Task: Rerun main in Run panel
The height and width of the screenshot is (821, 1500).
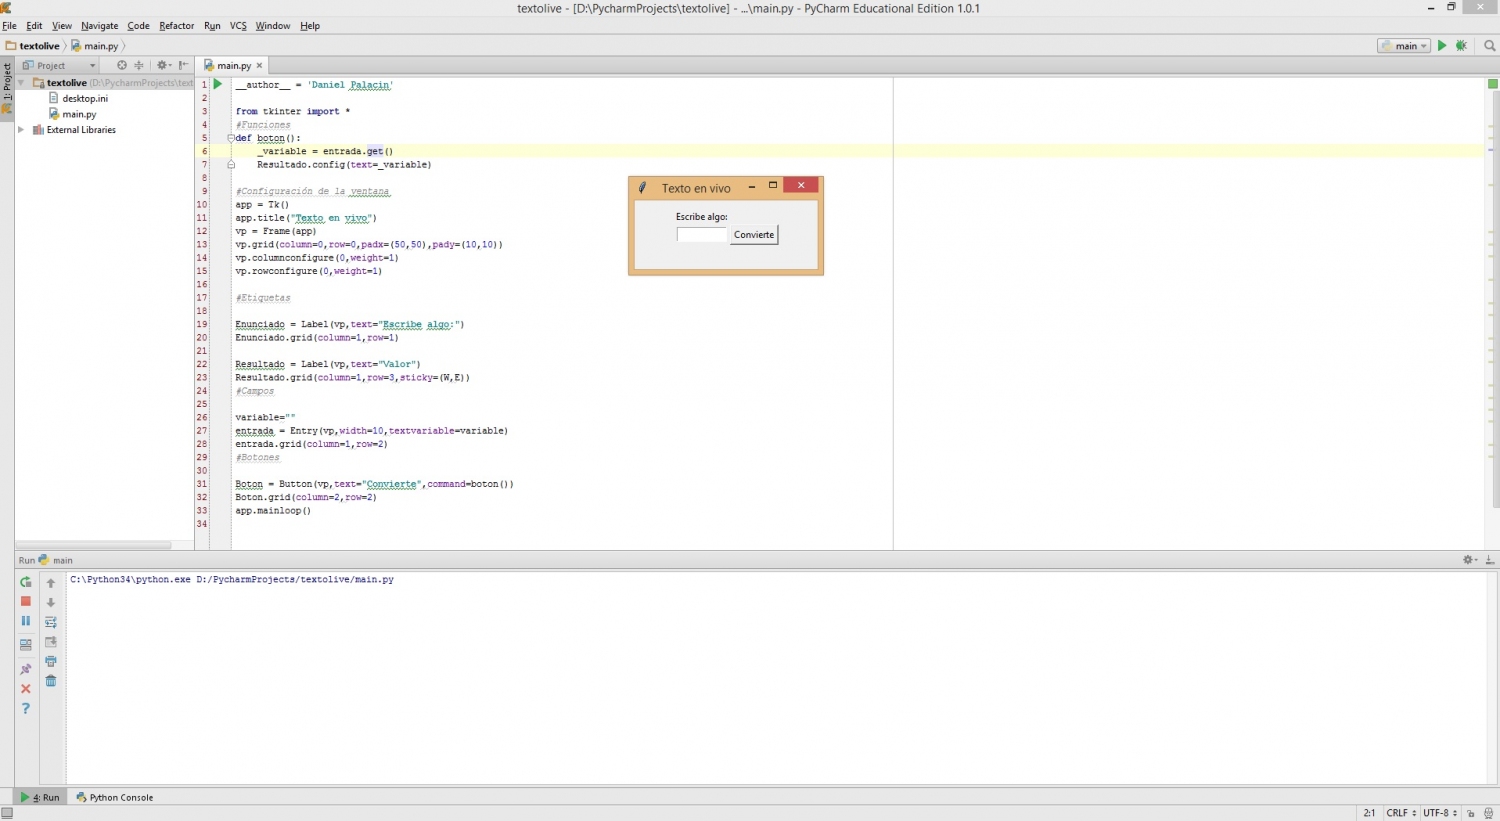Action: tap(26, 582)
